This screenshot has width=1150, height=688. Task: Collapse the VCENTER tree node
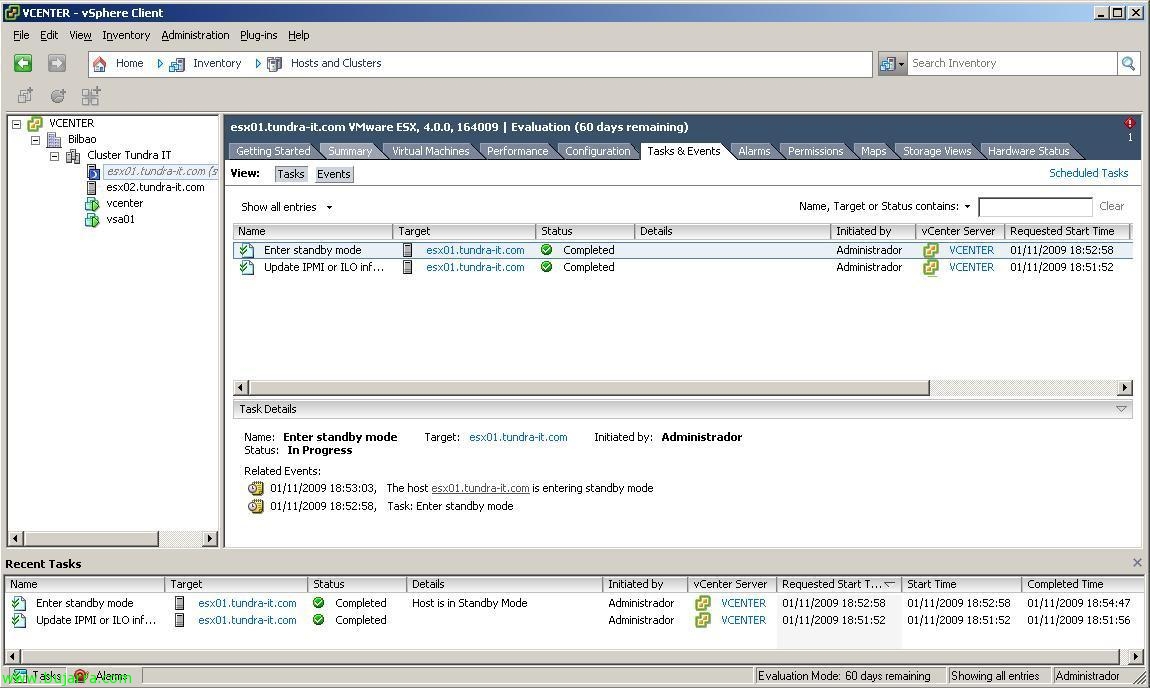(16, 124)
